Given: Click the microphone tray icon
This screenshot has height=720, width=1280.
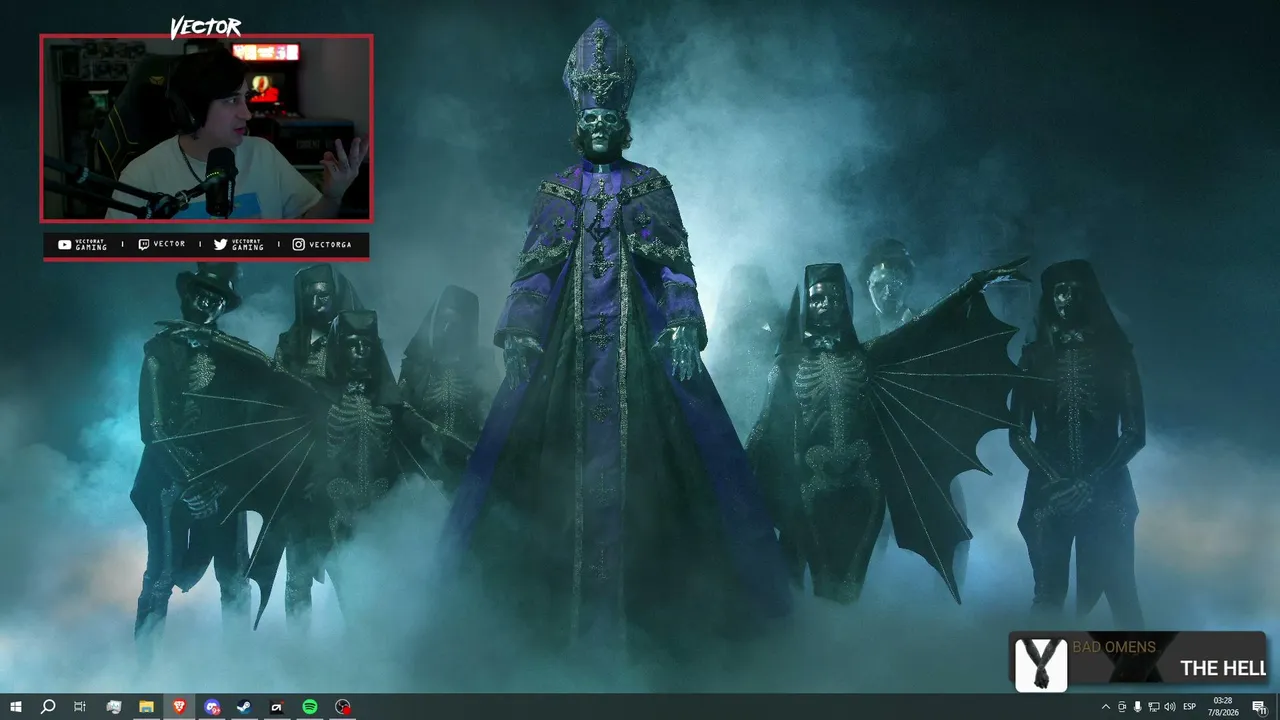Looking at the screenshot, I should [1138, 707].
